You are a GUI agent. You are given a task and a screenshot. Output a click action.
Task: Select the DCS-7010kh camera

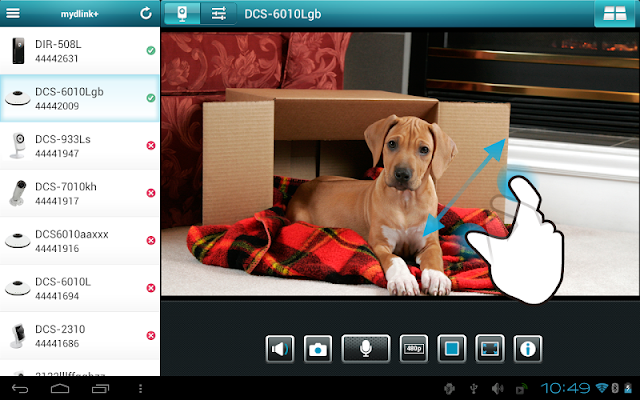[80, 193]
